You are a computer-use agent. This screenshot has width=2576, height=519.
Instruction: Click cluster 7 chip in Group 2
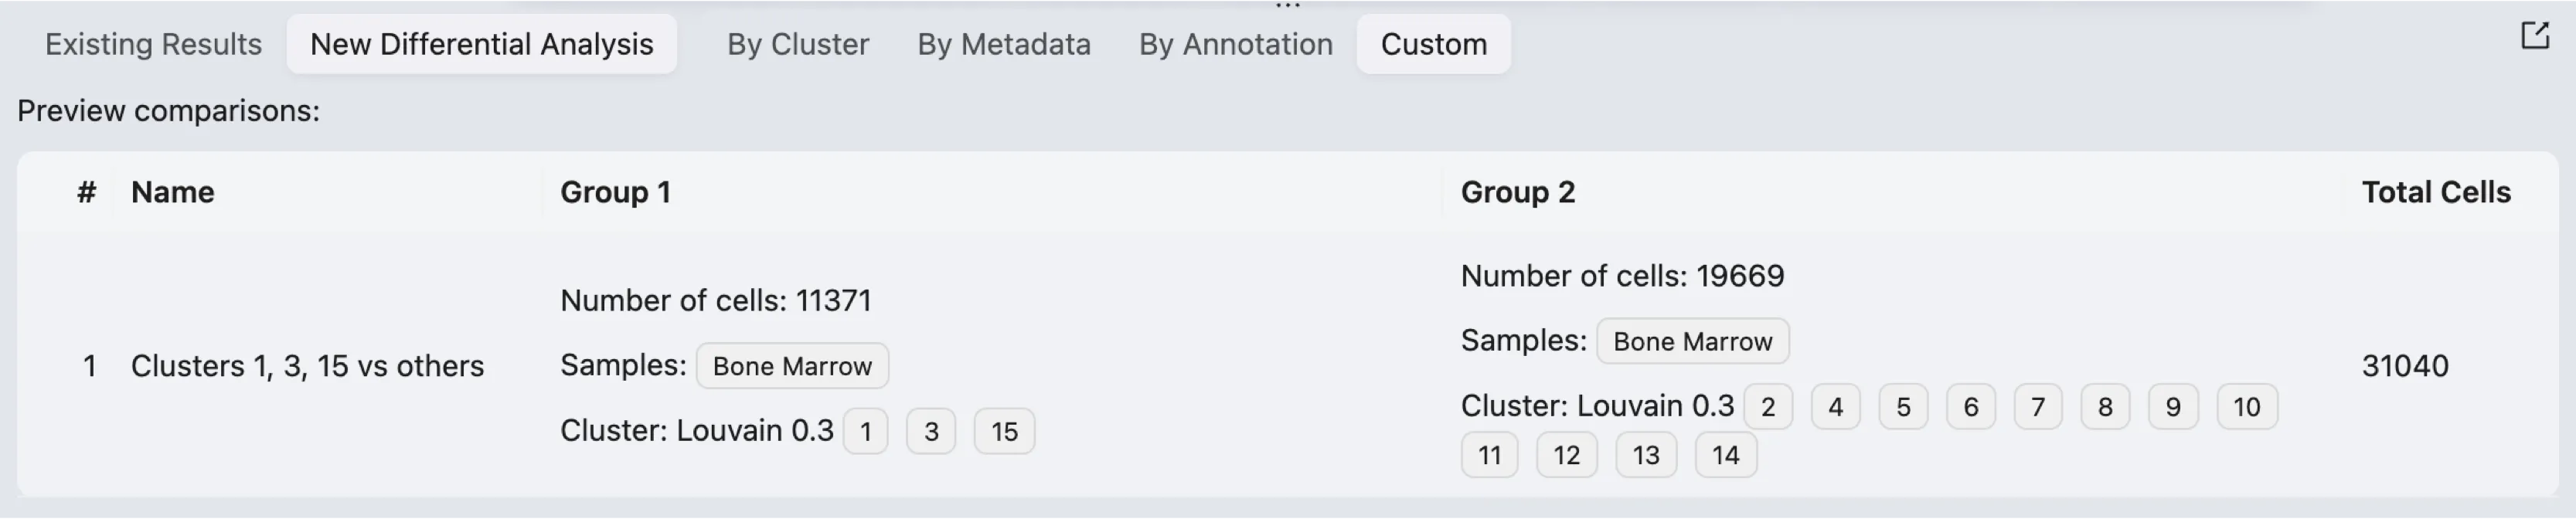click(x=2037, y=407)
